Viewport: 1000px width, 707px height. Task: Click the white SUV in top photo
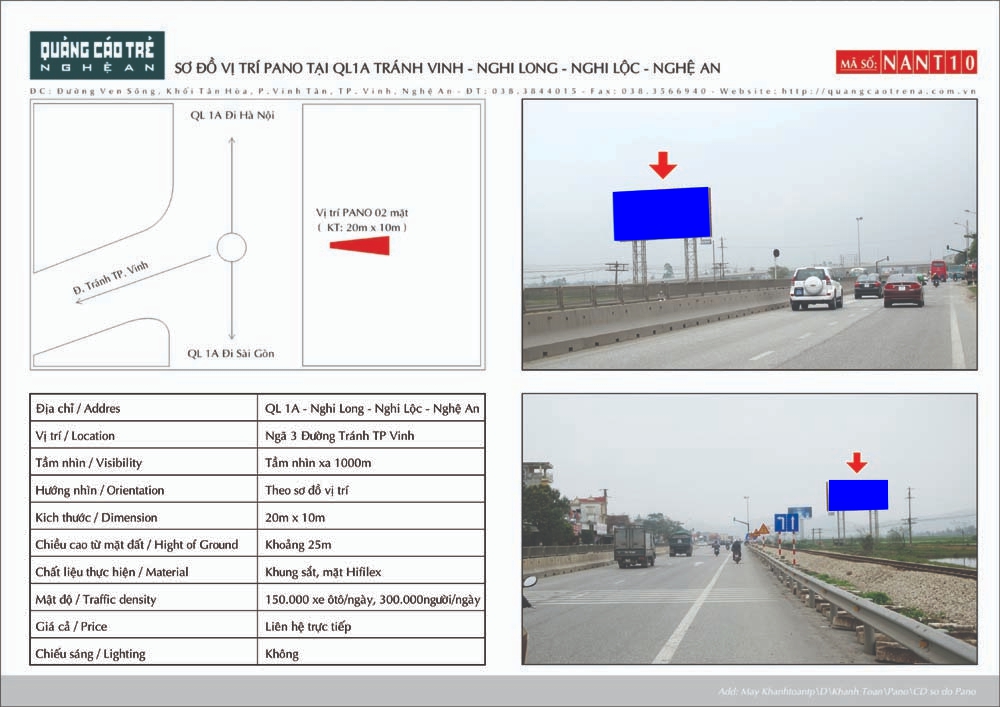tap(816, 288)
